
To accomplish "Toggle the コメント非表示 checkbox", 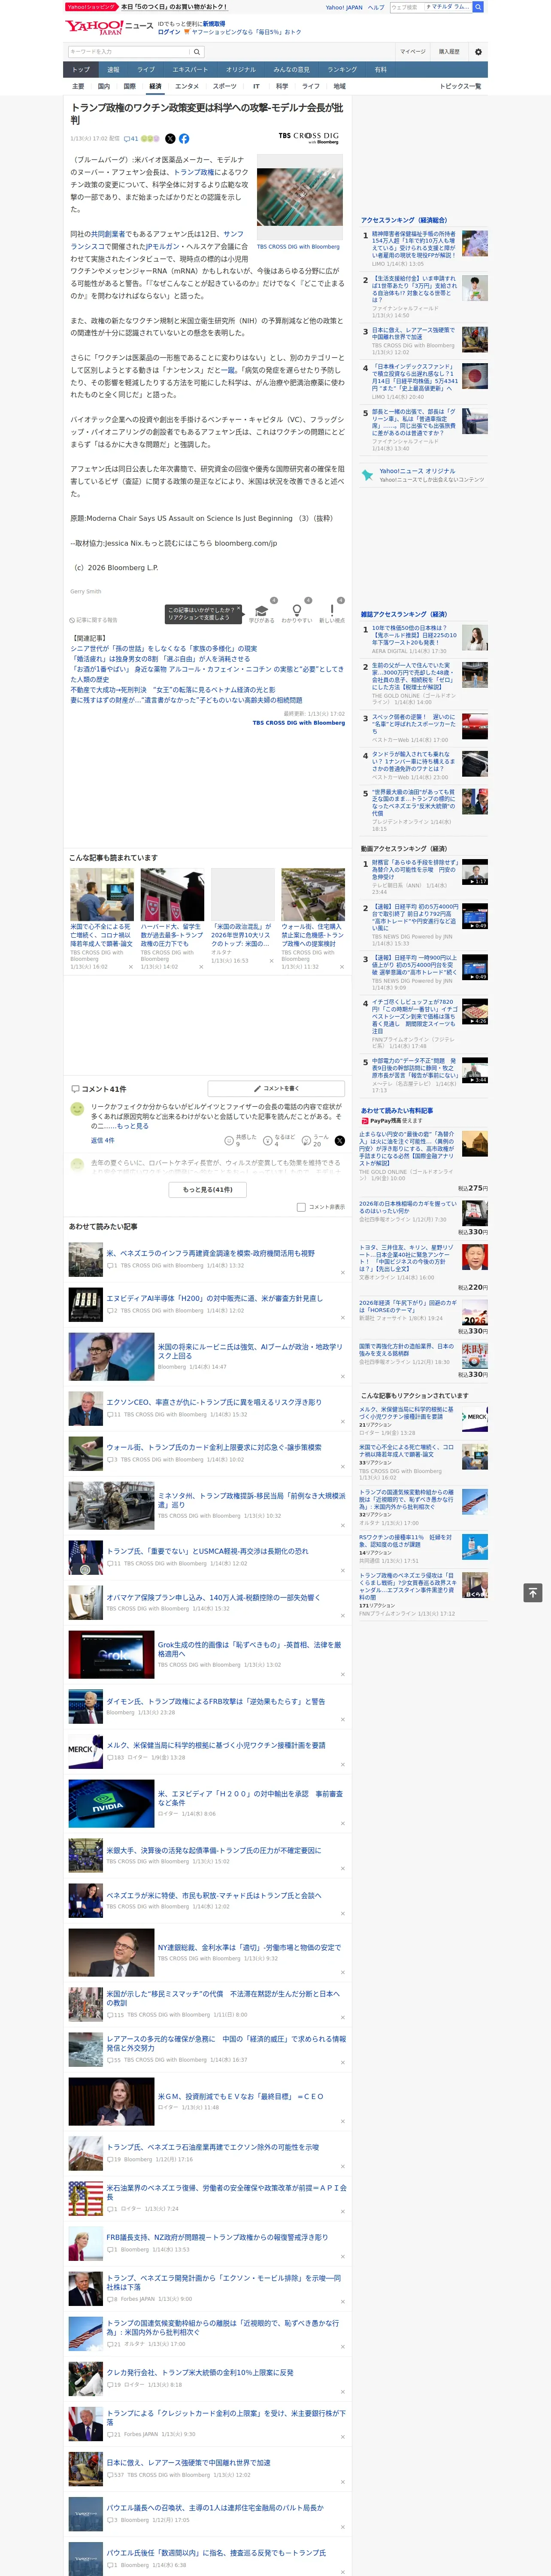I will coord(301,1207).
